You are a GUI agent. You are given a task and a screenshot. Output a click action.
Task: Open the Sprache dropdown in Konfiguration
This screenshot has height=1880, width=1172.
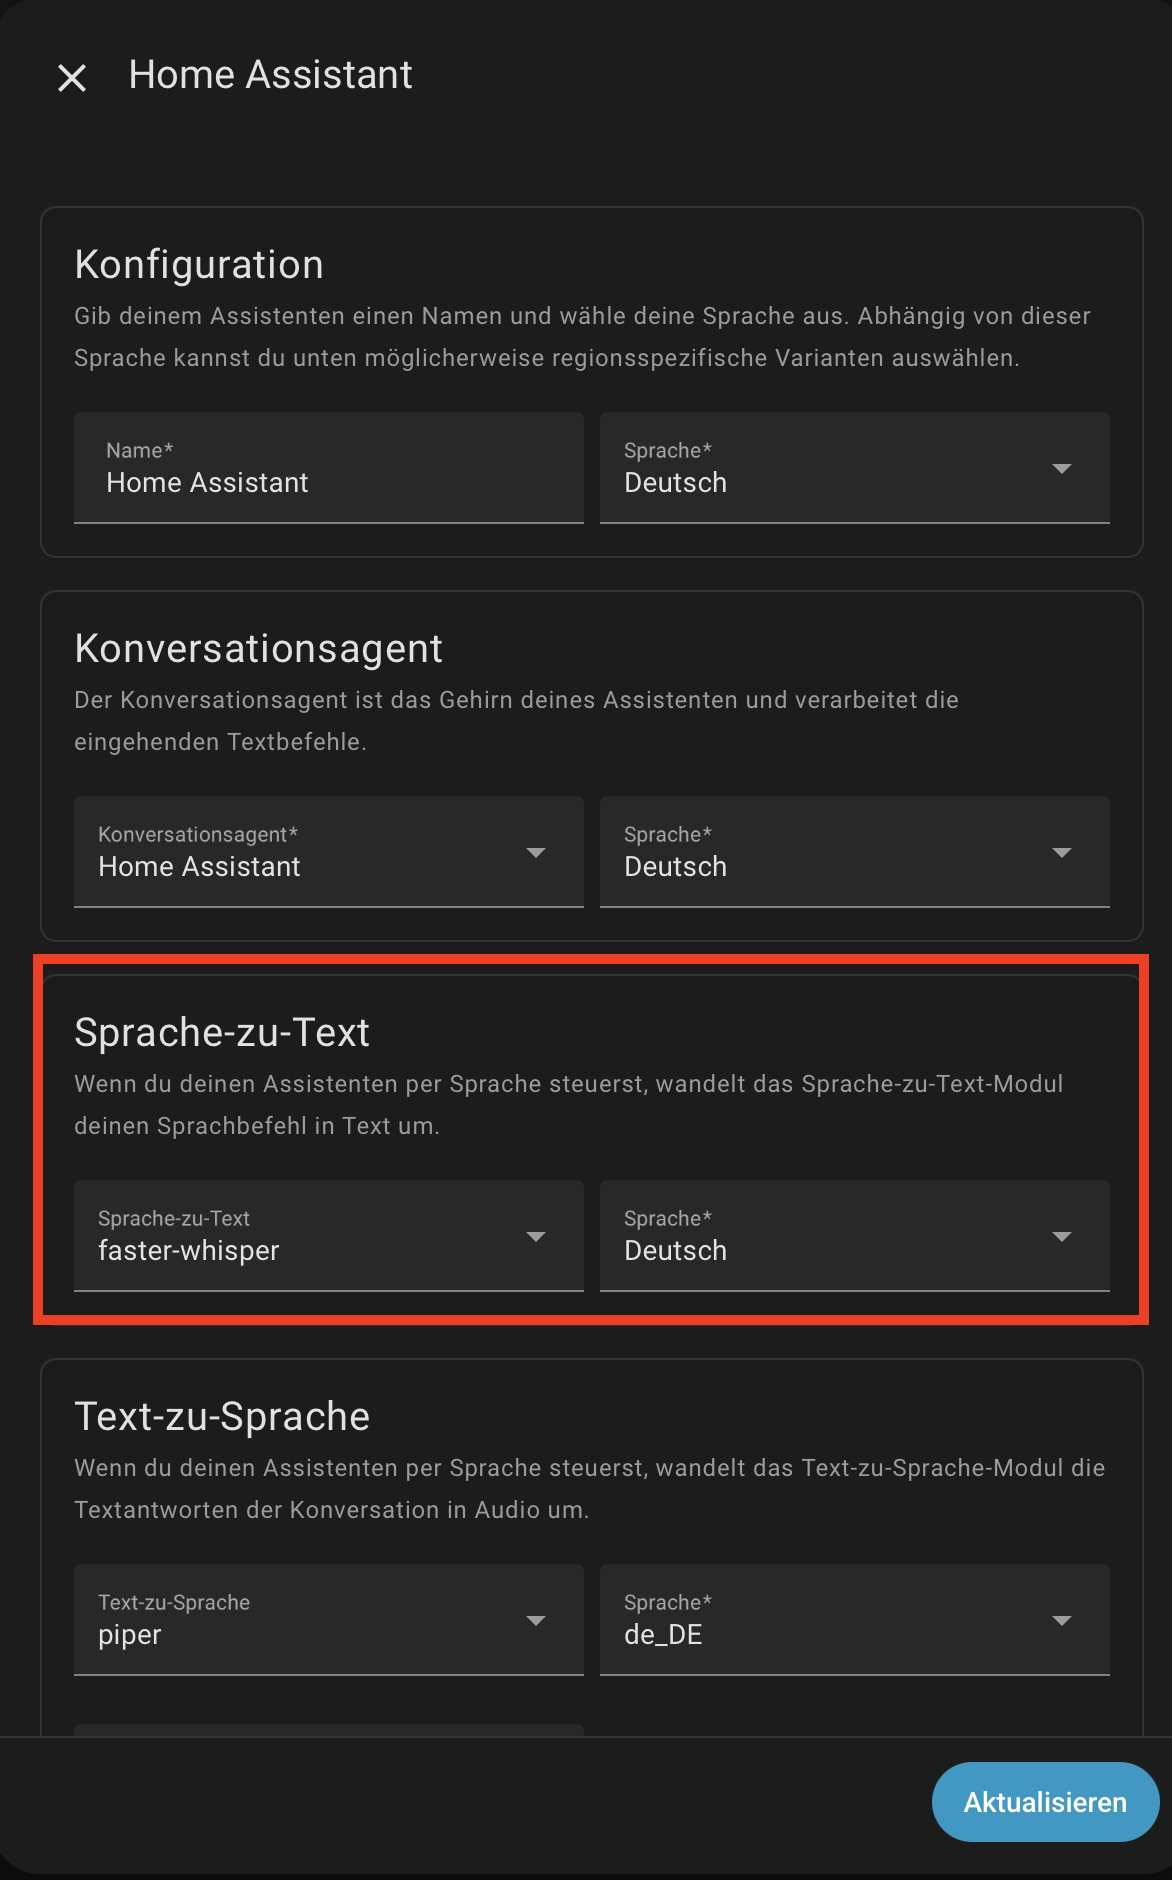click(x=855, y=468)
